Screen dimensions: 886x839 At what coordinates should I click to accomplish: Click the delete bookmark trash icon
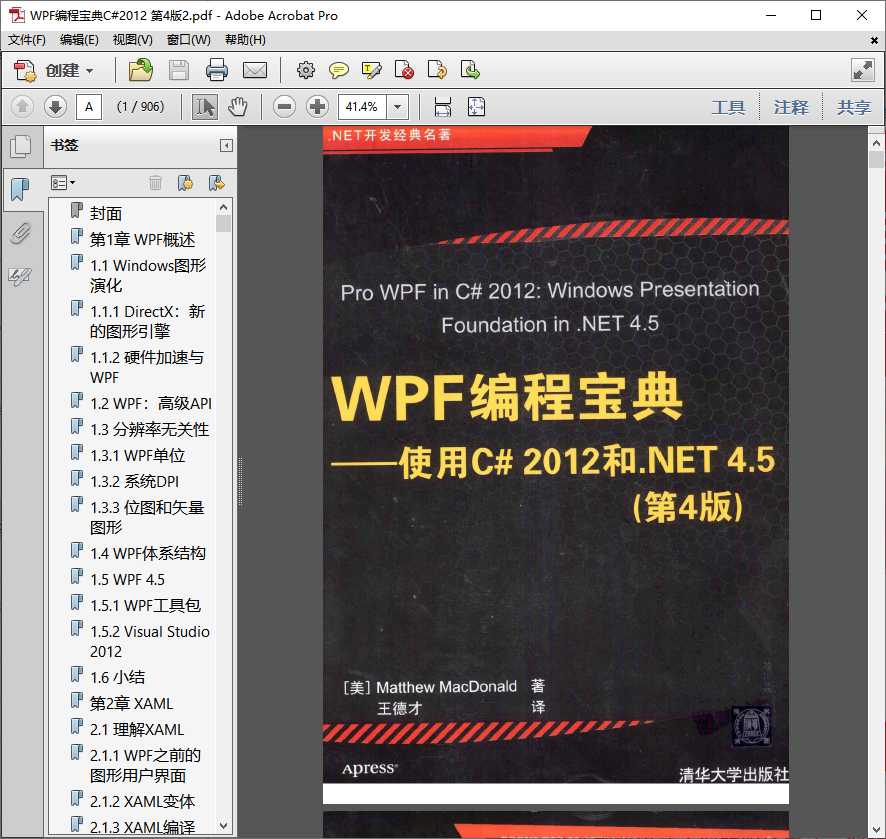155,182
